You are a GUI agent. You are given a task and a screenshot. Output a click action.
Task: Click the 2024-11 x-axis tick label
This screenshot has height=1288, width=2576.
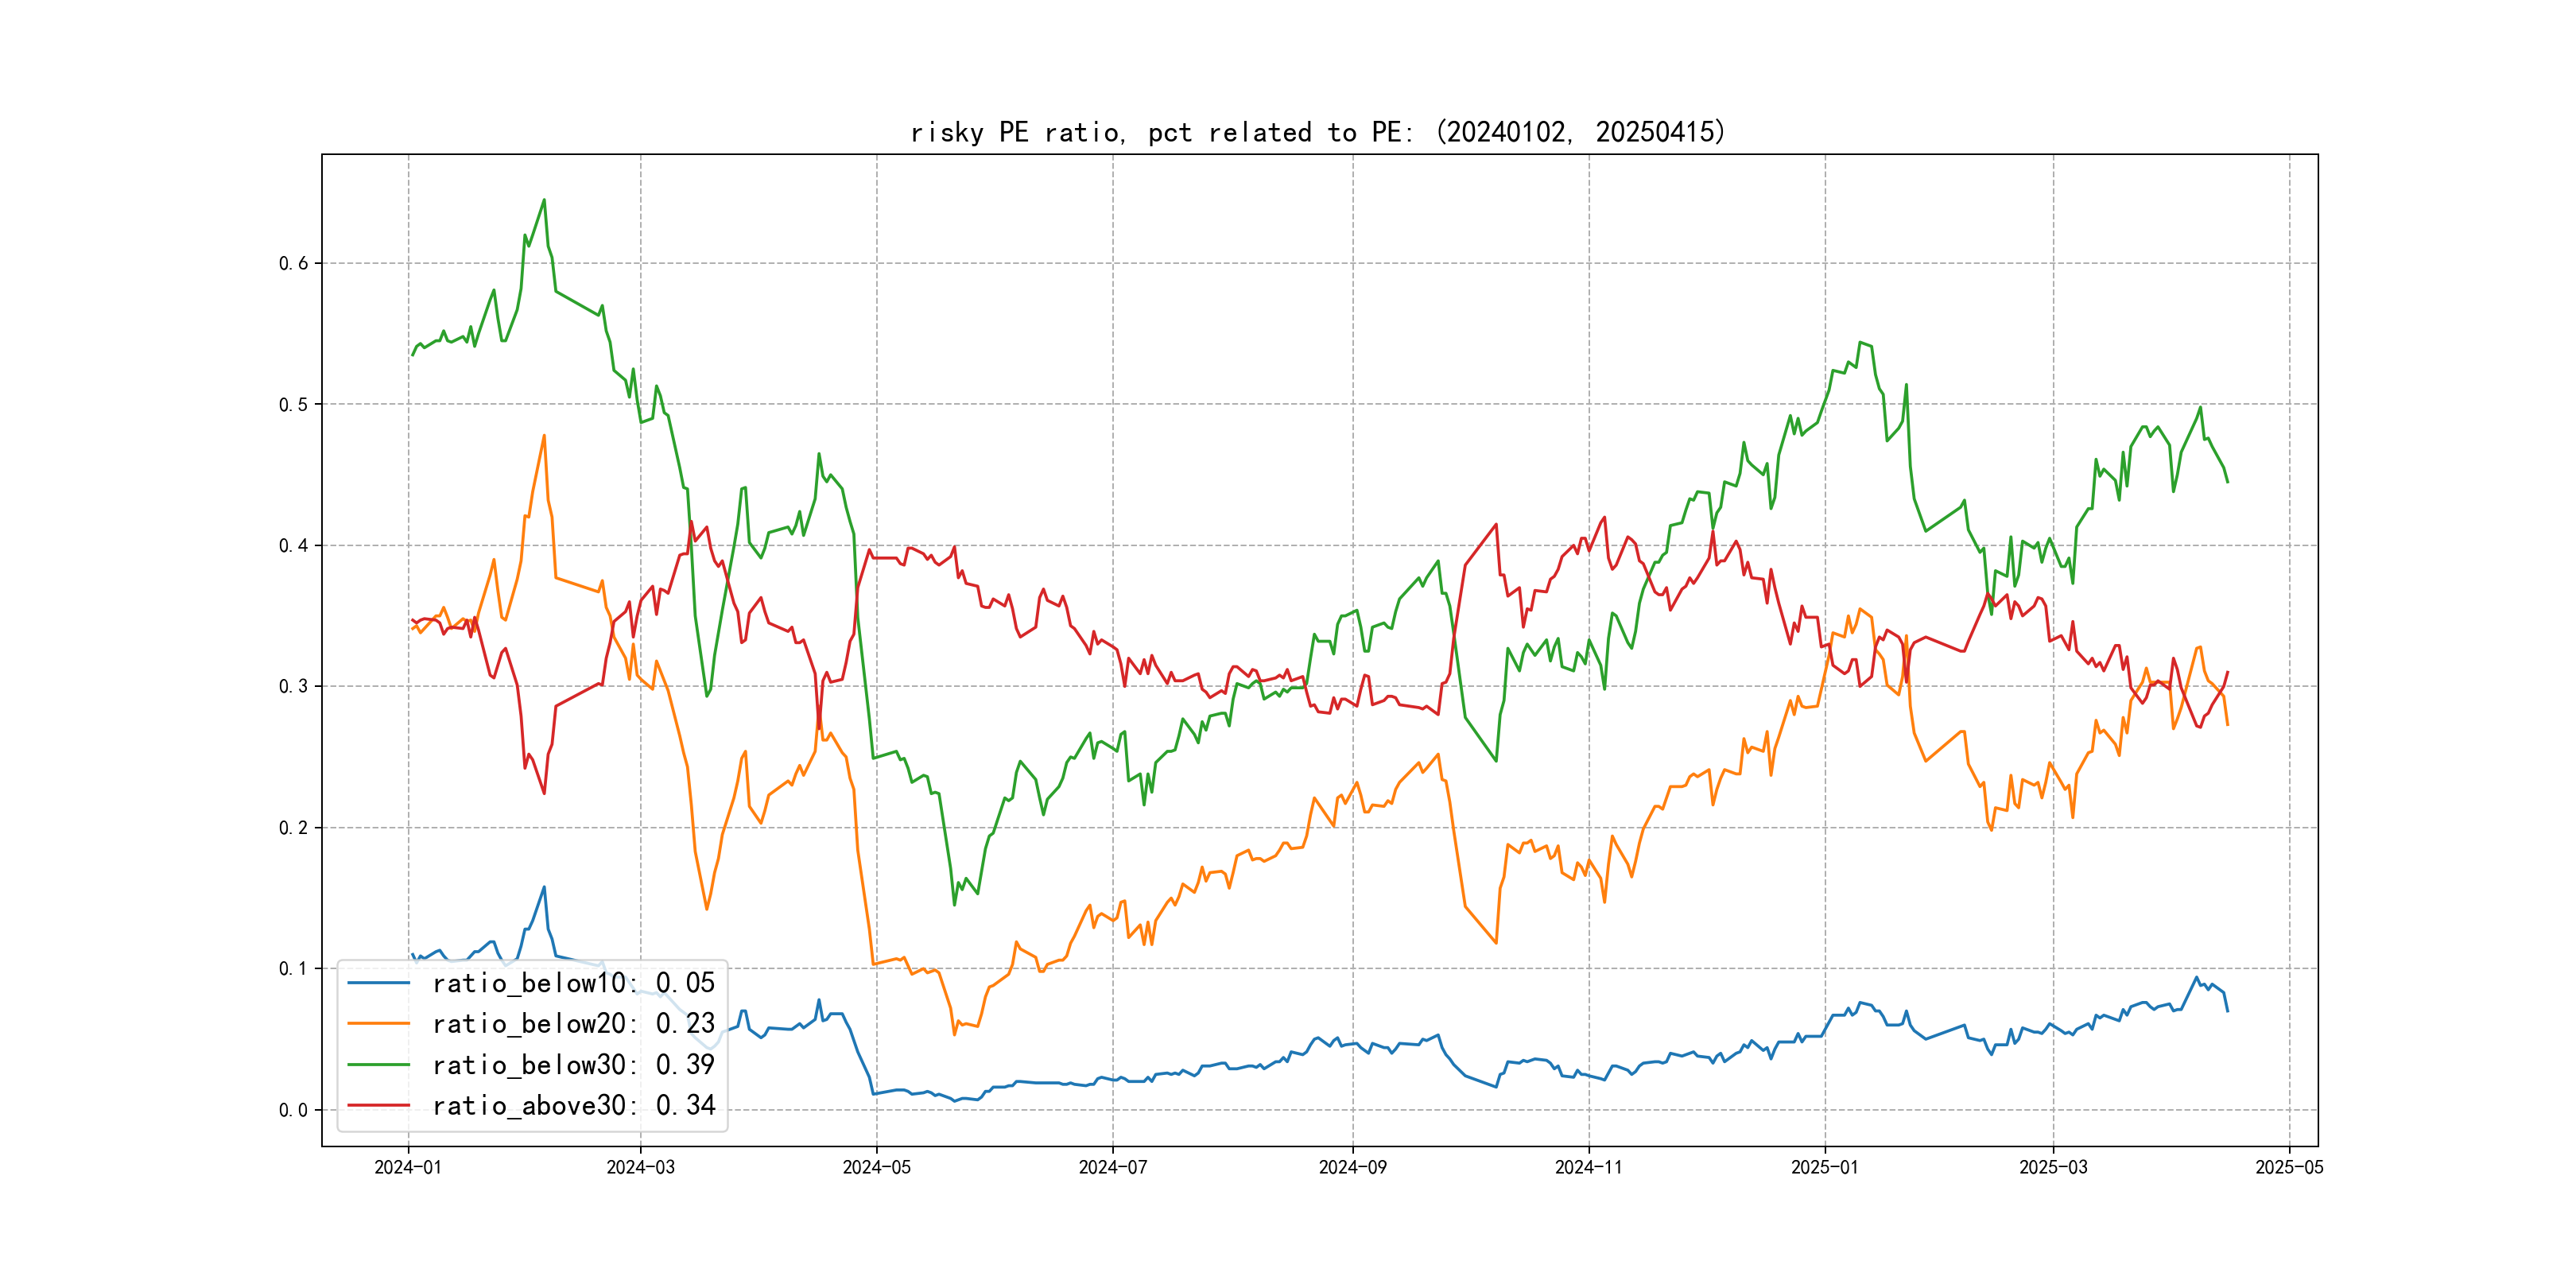click(1588, 1167)
